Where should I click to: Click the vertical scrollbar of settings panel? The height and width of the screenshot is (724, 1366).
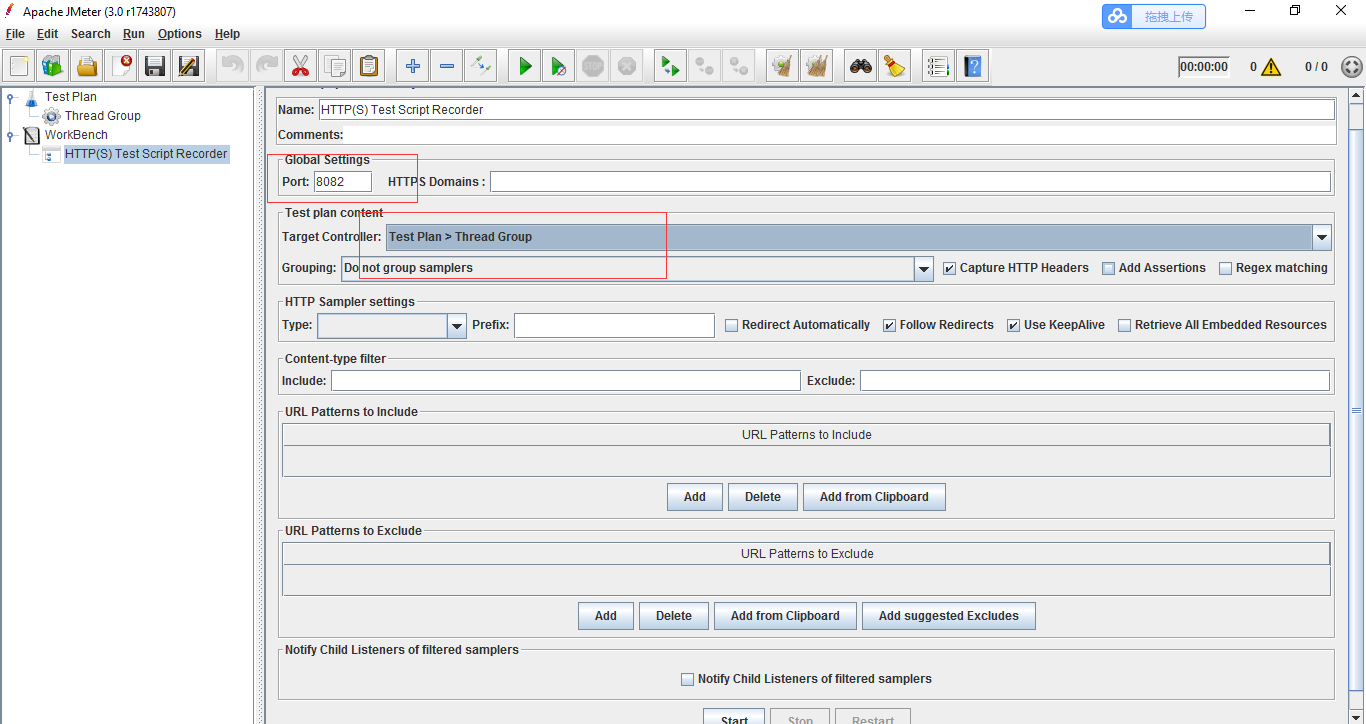[x=1357, y=410]
